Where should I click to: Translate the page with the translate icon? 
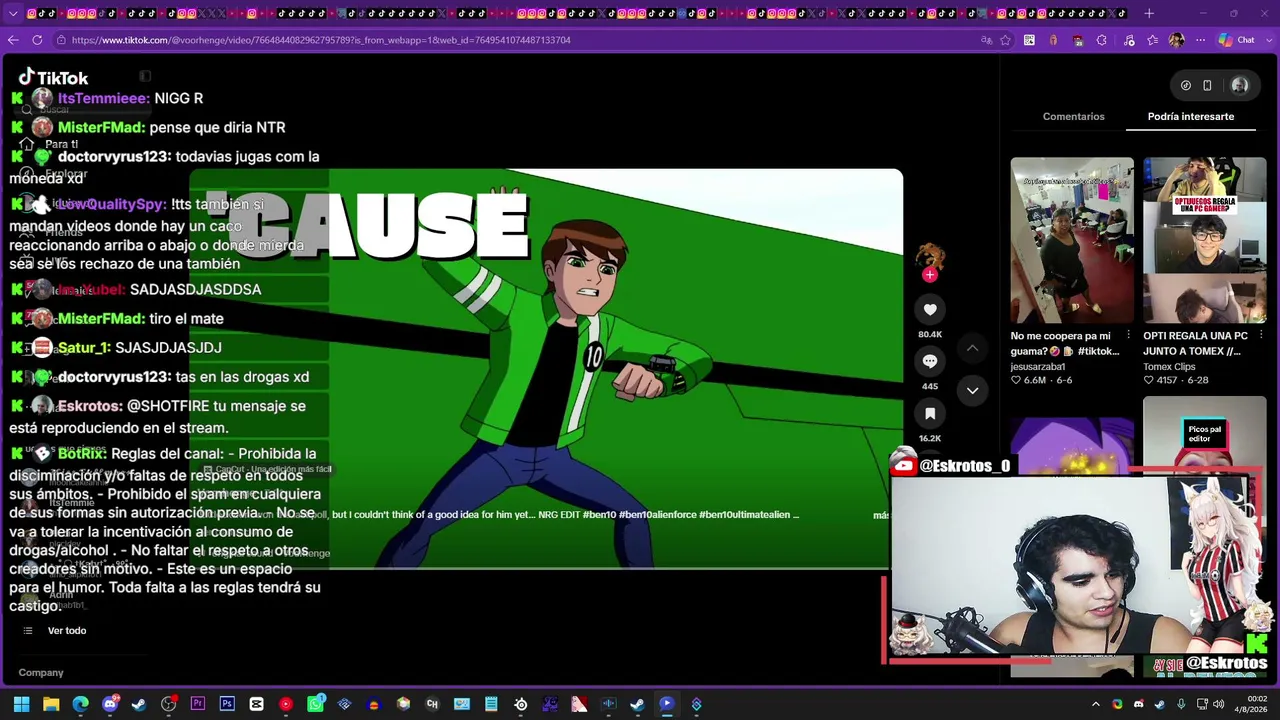pyautogui.click(x=986, y=40)
